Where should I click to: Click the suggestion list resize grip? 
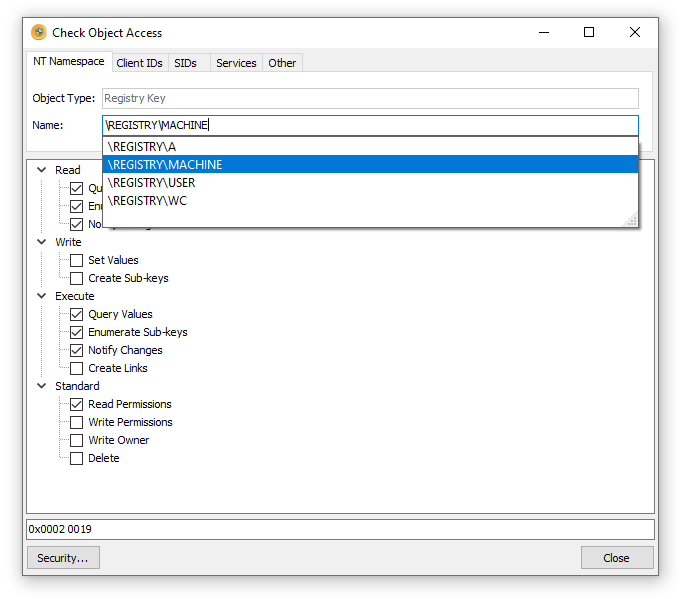coord(631,220)
